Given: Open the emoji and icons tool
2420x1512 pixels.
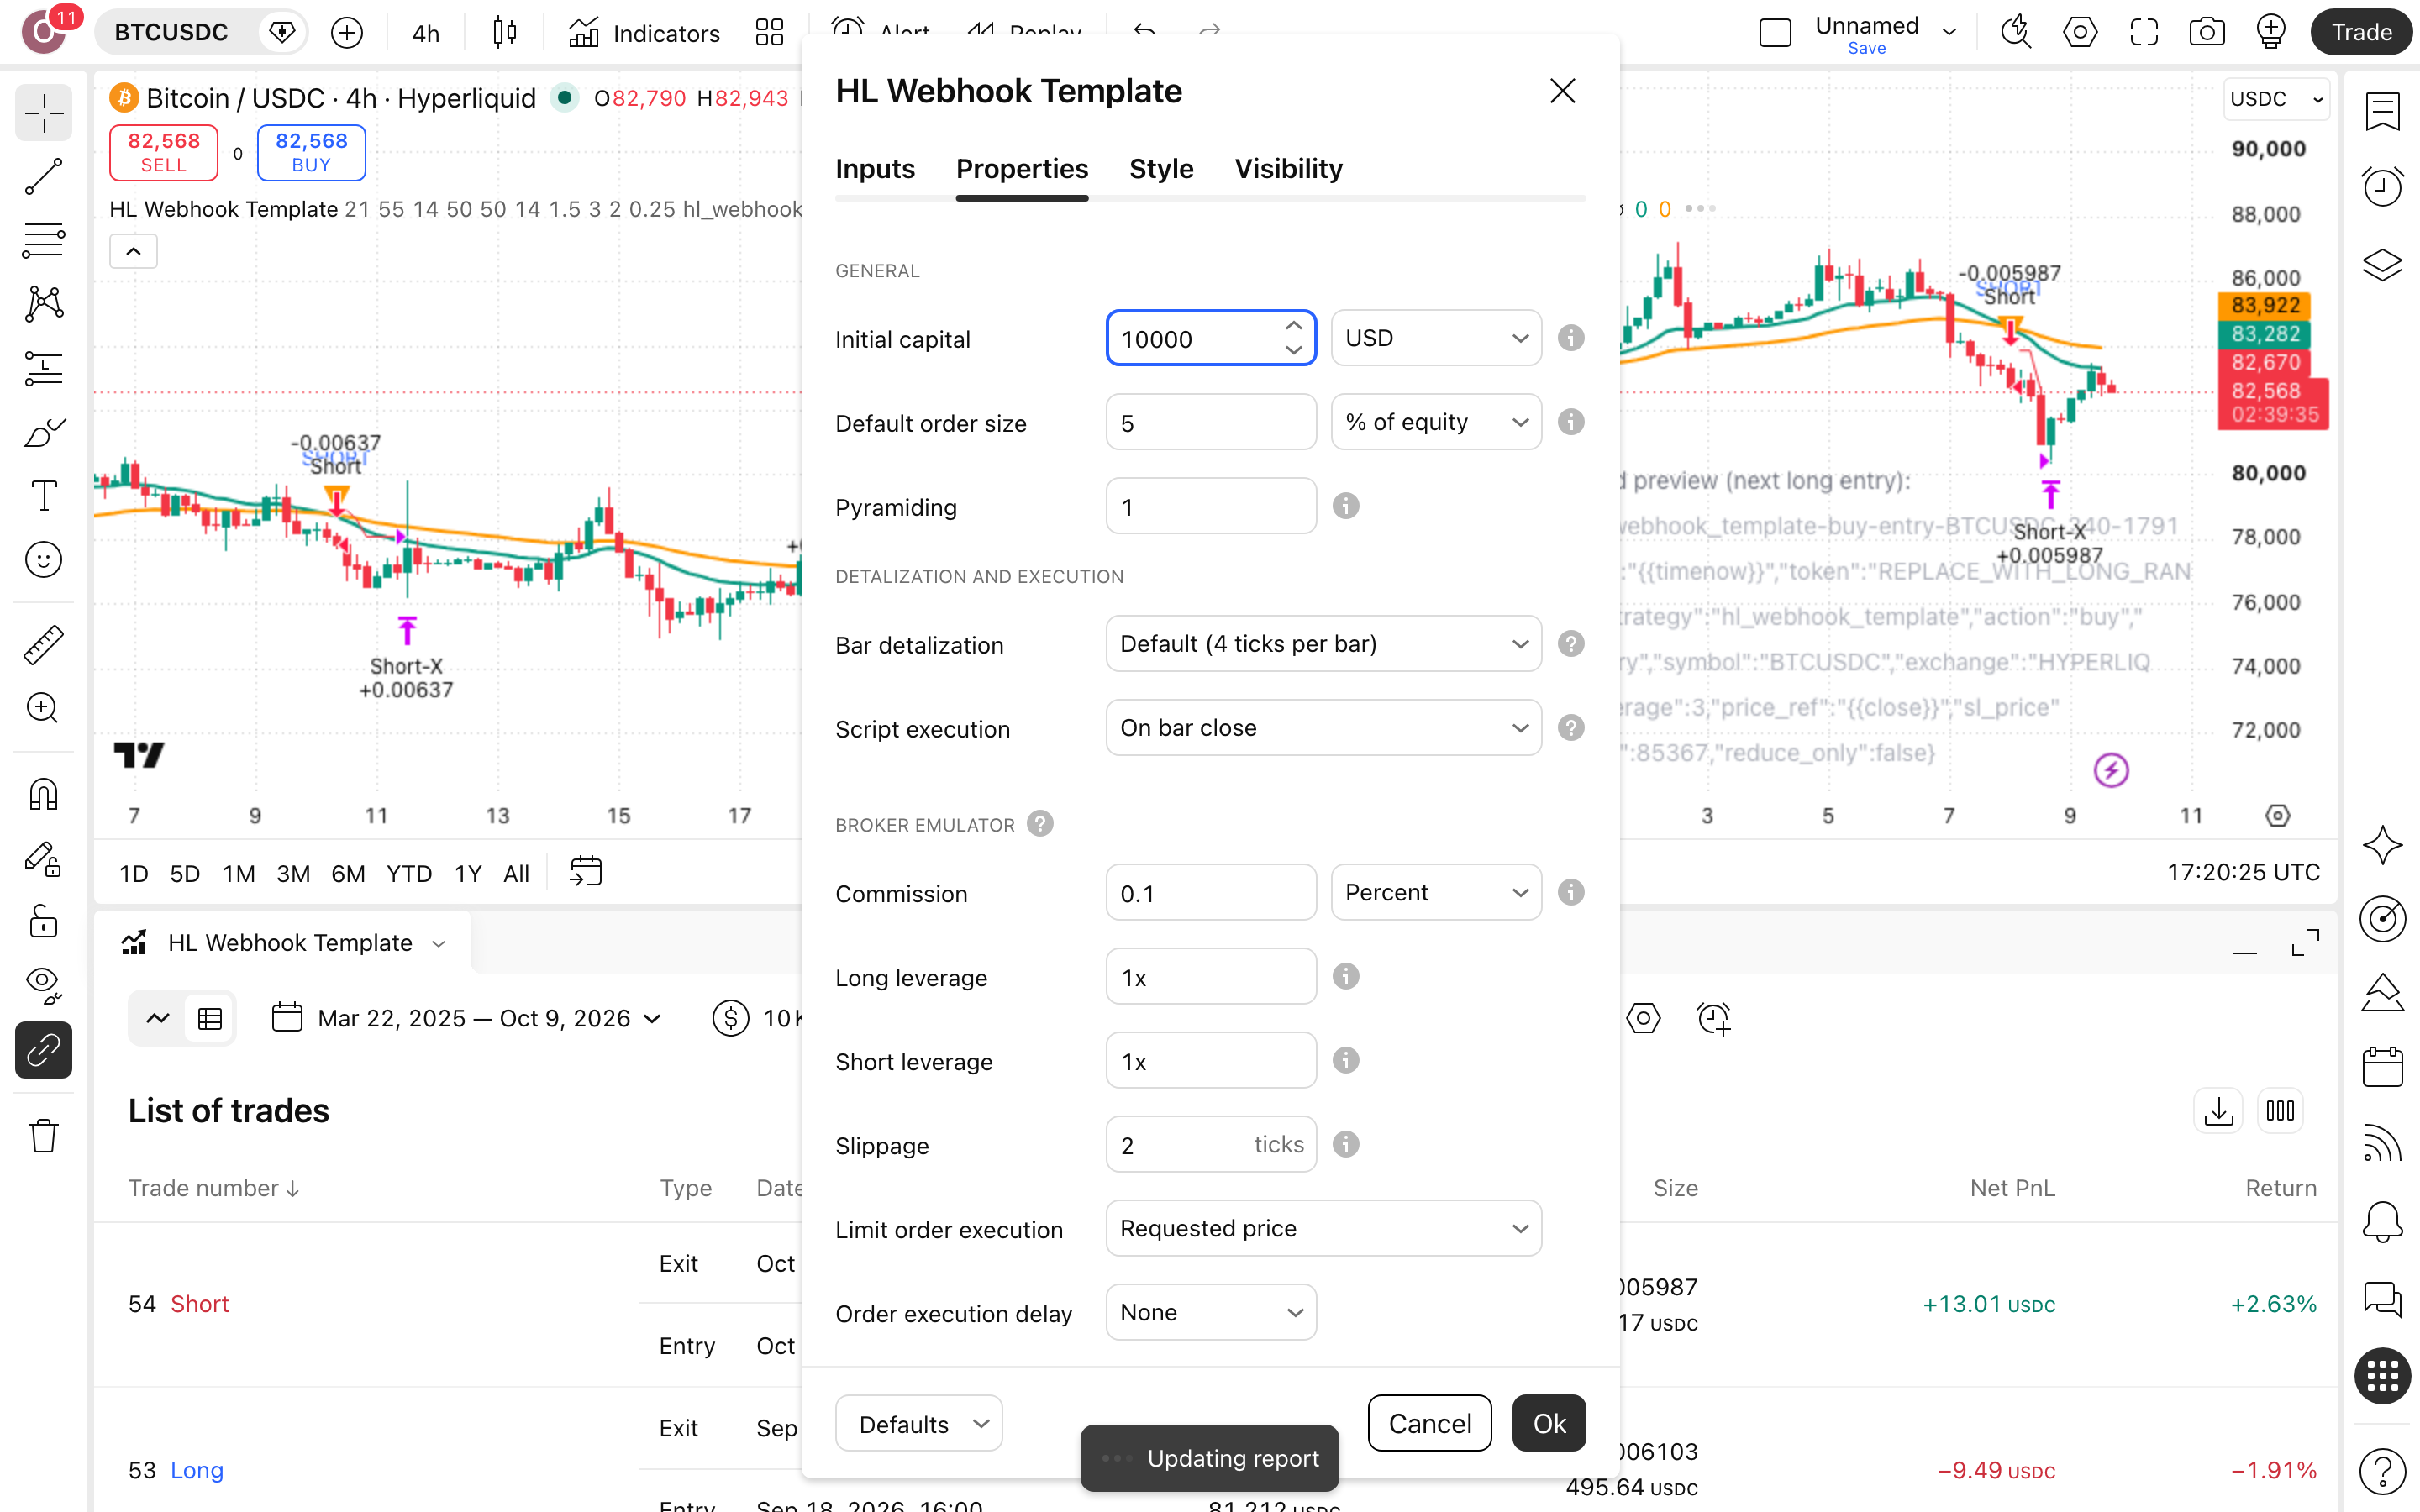Looking at the screenshot, I should click(x=43, y=560).
